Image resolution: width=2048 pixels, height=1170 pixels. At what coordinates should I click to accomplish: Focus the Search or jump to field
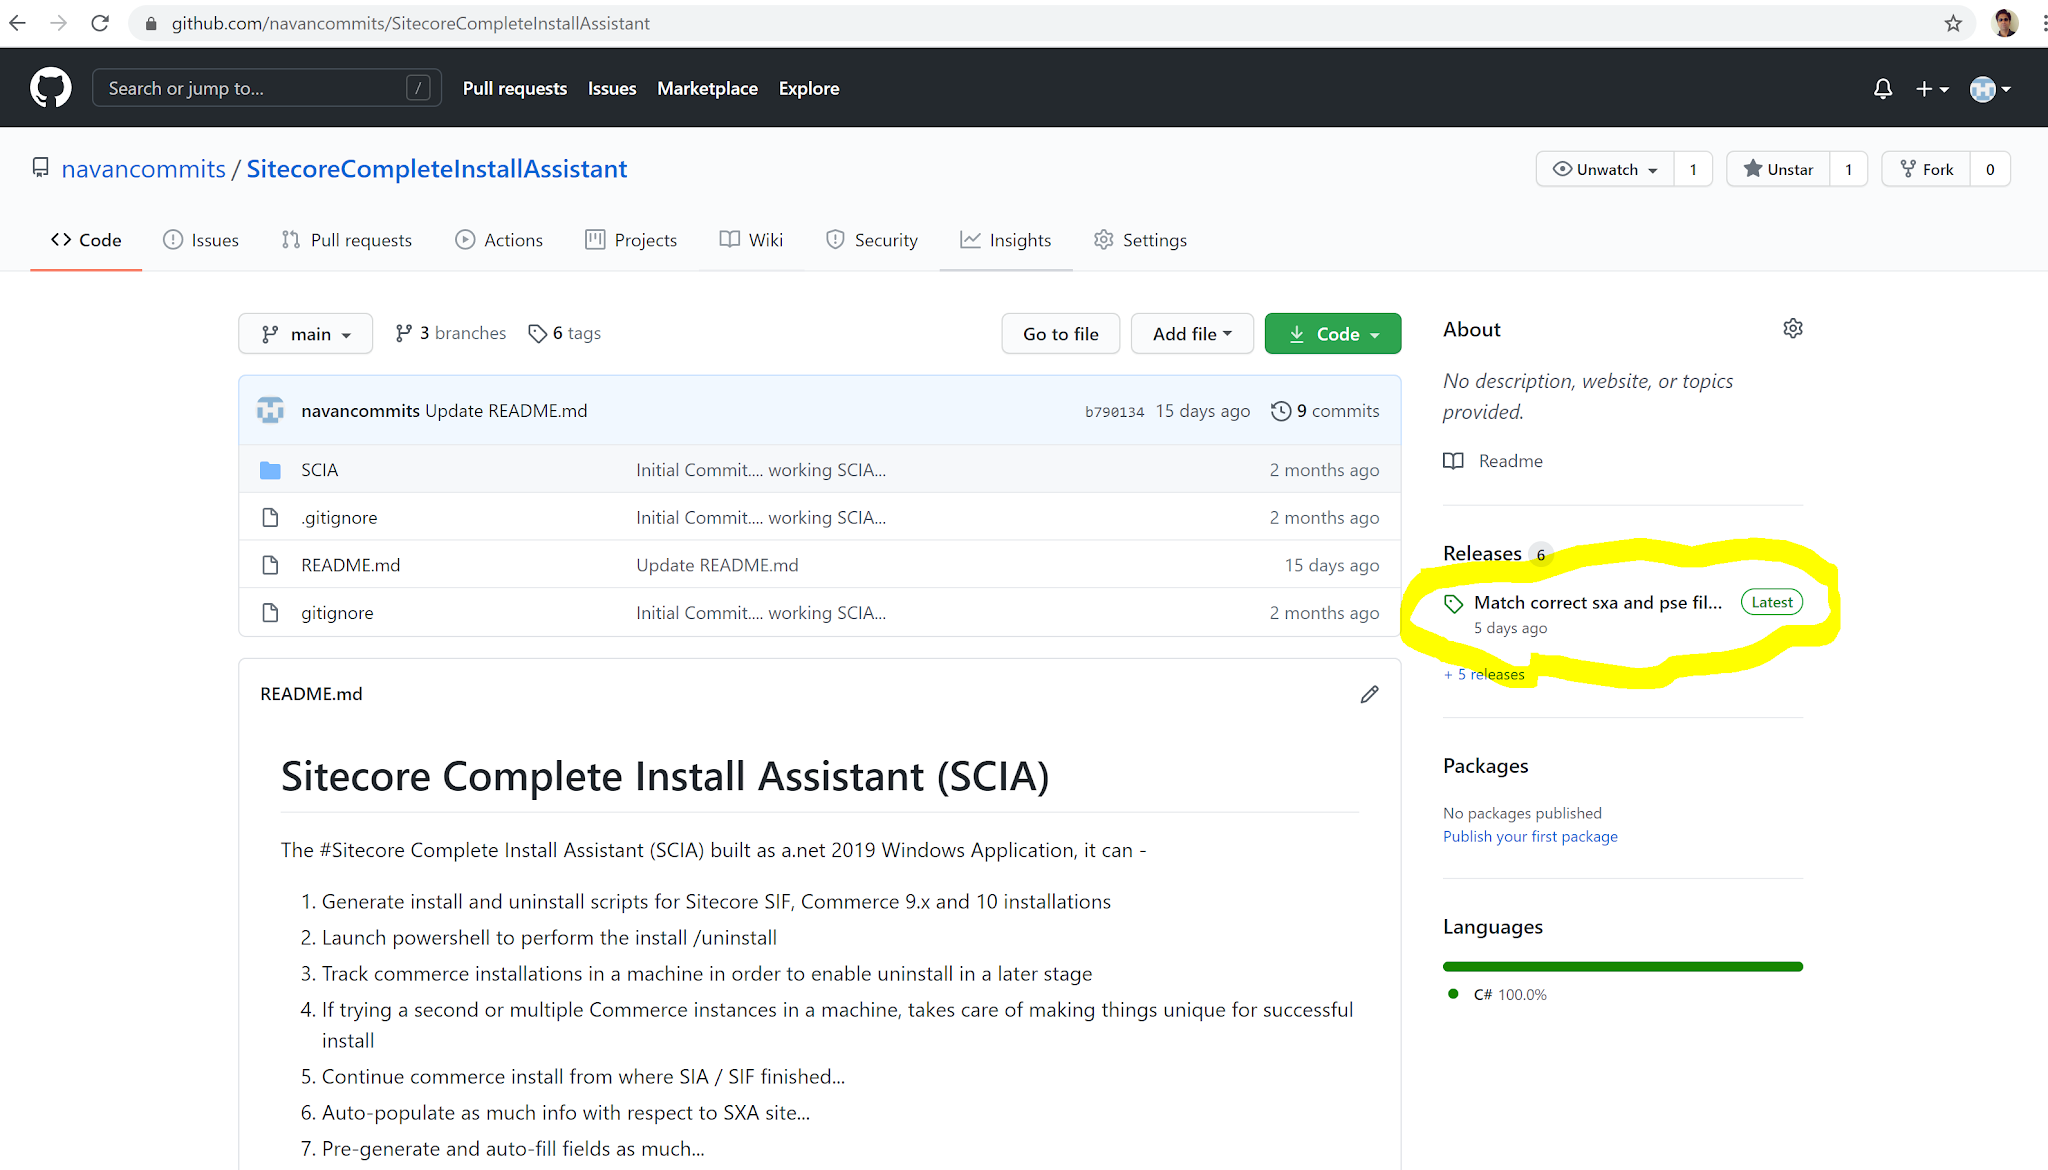(x=266, y=88)
